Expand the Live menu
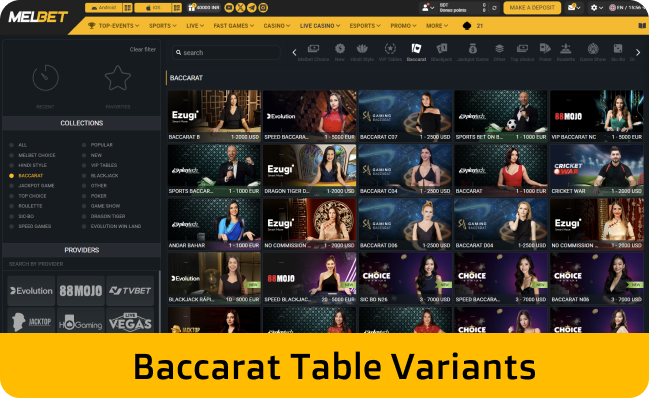Image resolution: width=649 pixels, height=398 pixels. (x=195, y=26)
